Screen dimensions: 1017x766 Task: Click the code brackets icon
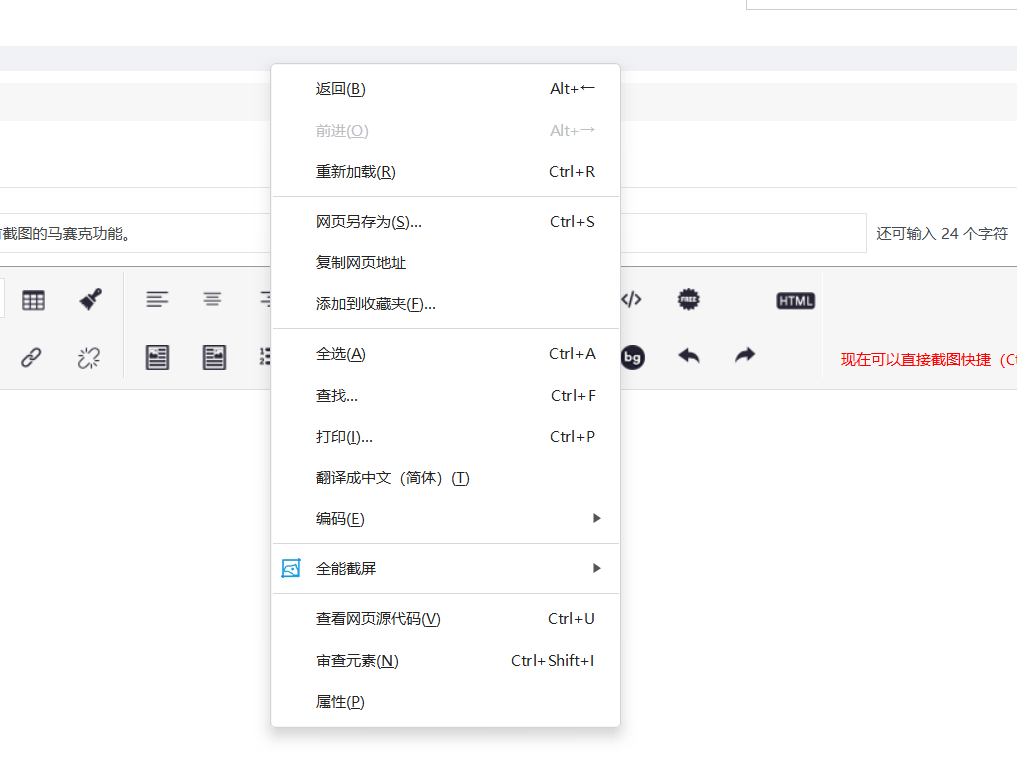pyautogui.click(x=631, y=300)
